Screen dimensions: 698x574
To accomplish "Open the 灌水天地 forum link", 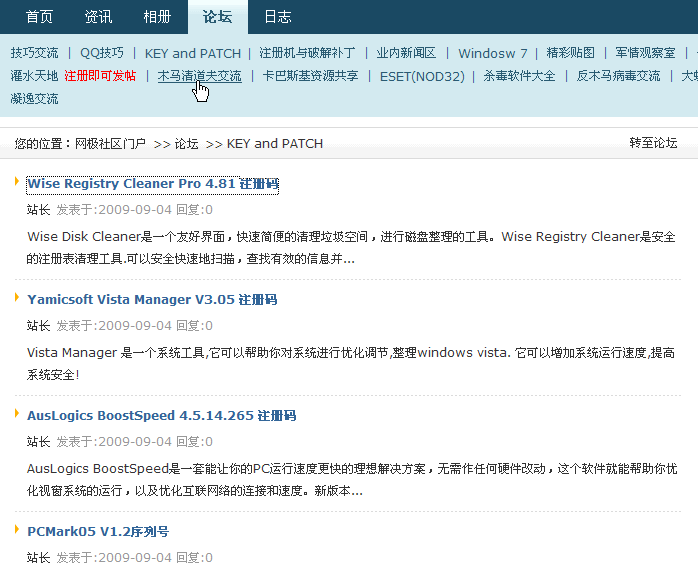I will (34, 76).
